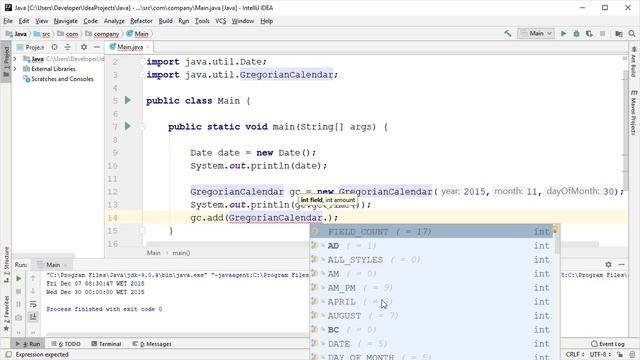640x360 pixels.
Task: Fold the import block at line 2
Action: 142,62
